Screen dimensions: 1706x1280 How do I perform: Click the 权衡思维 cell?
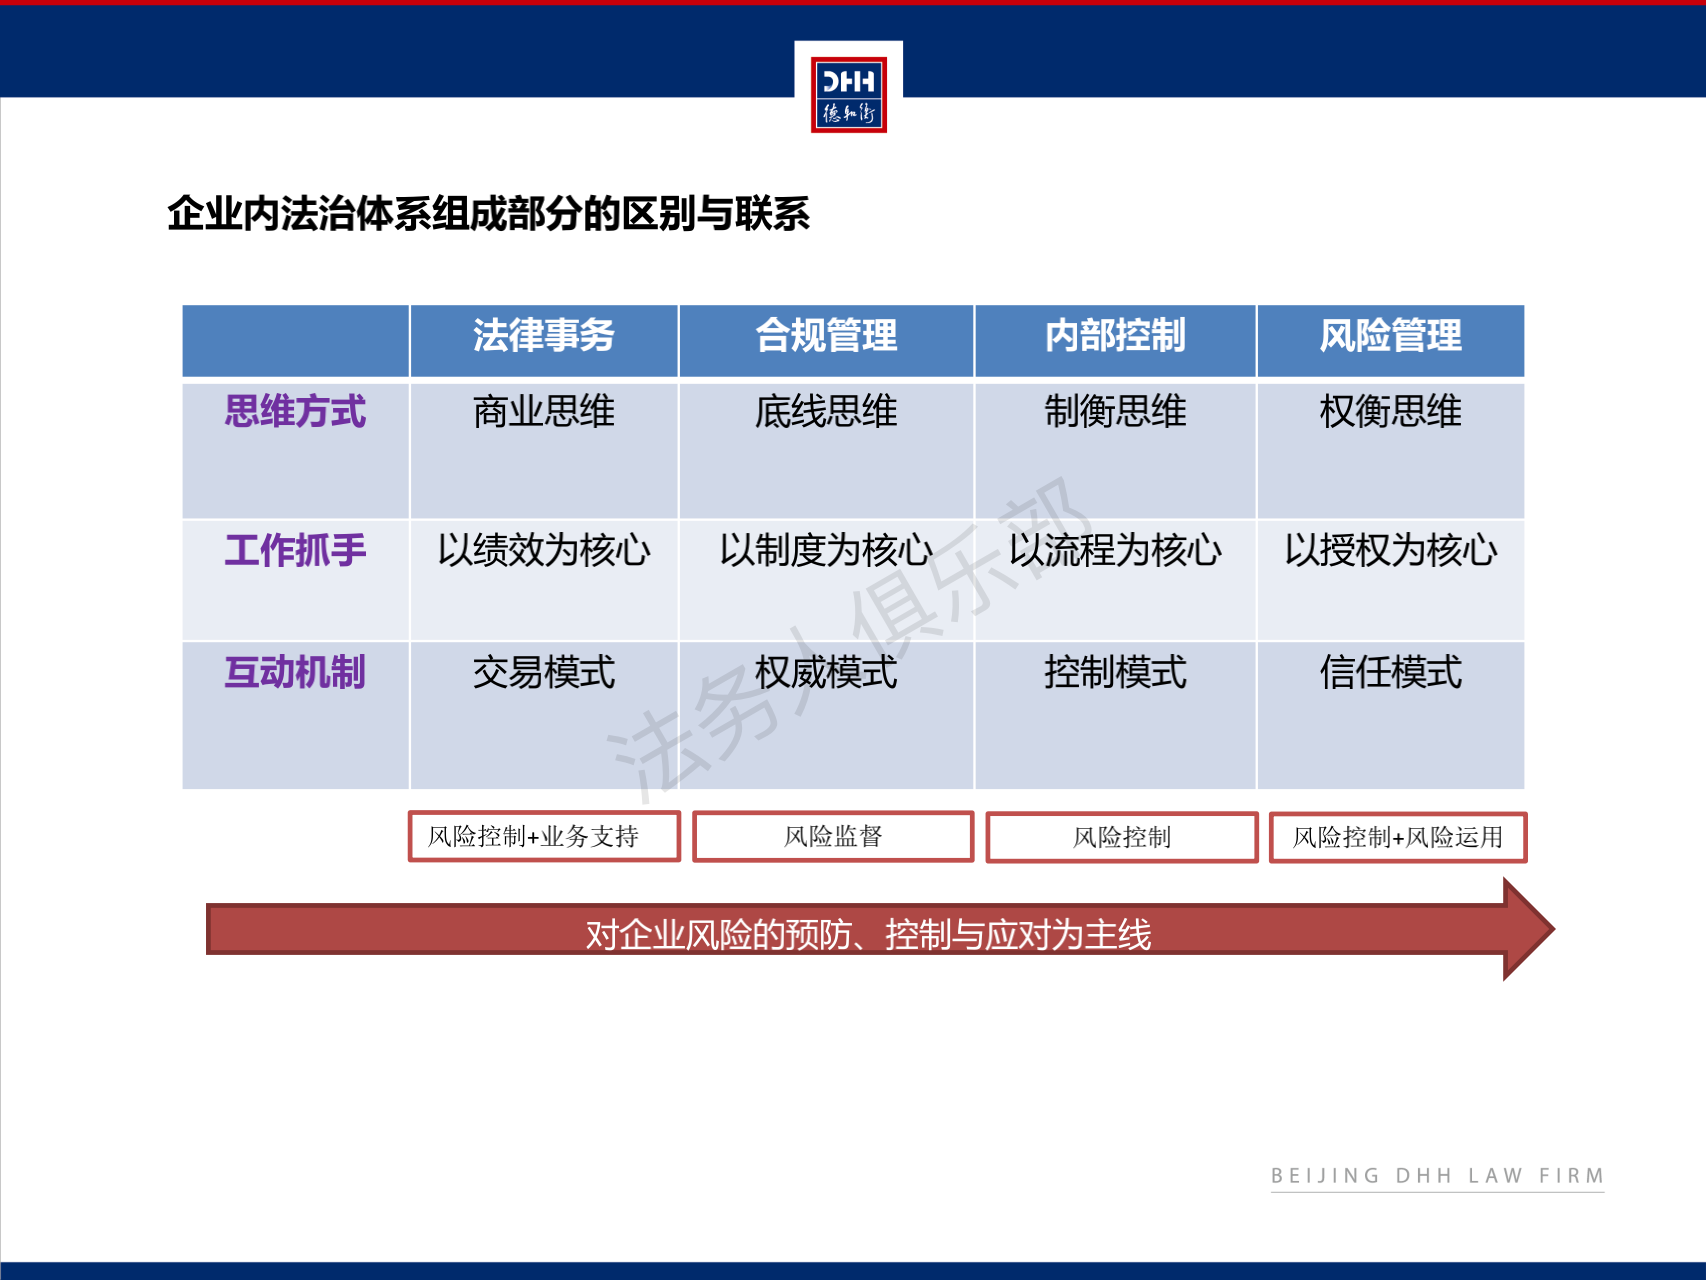click(1390, 450)
